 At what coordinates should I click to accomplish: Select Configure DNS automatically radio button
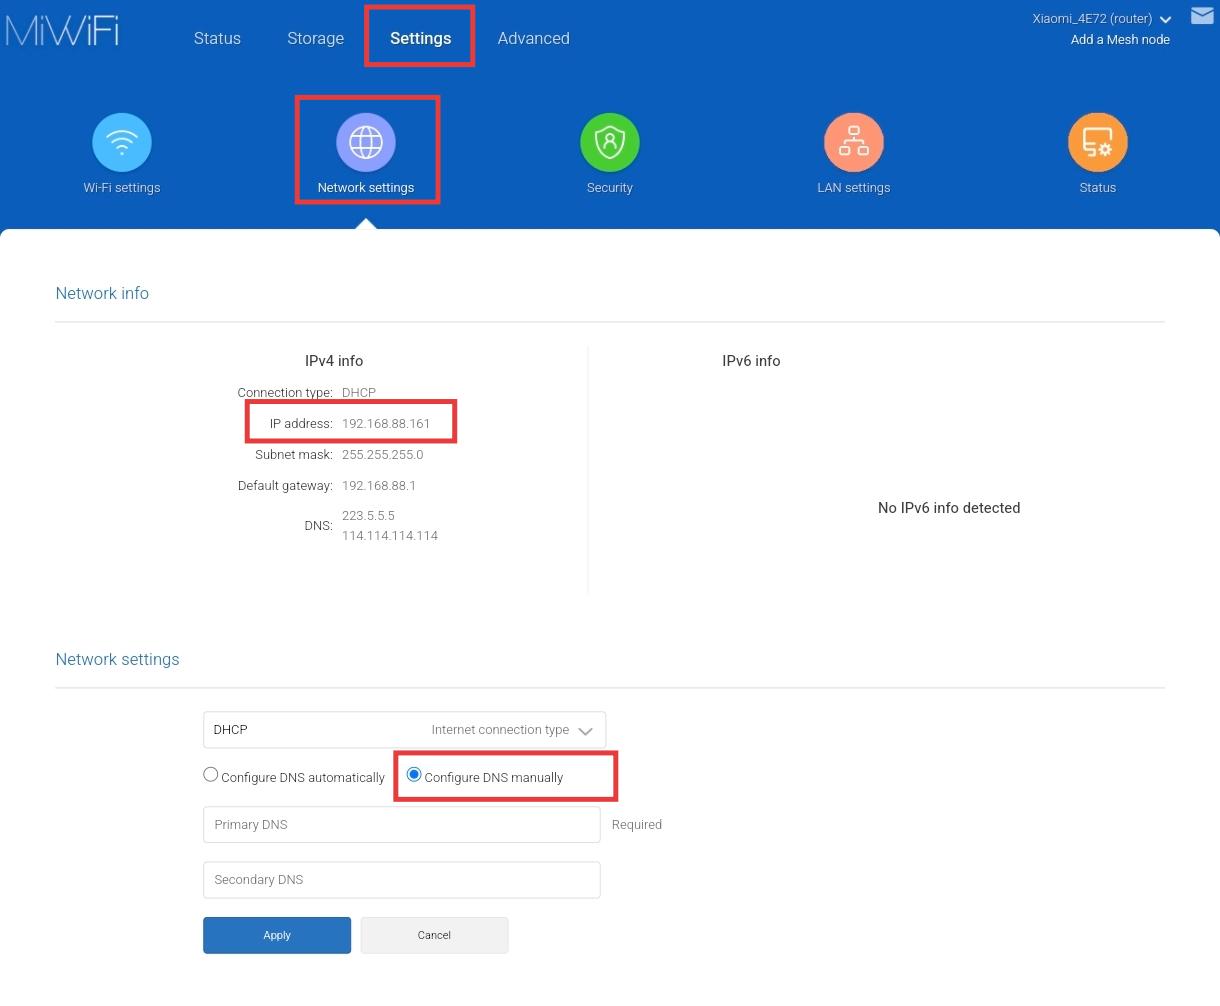click(211, 775)
